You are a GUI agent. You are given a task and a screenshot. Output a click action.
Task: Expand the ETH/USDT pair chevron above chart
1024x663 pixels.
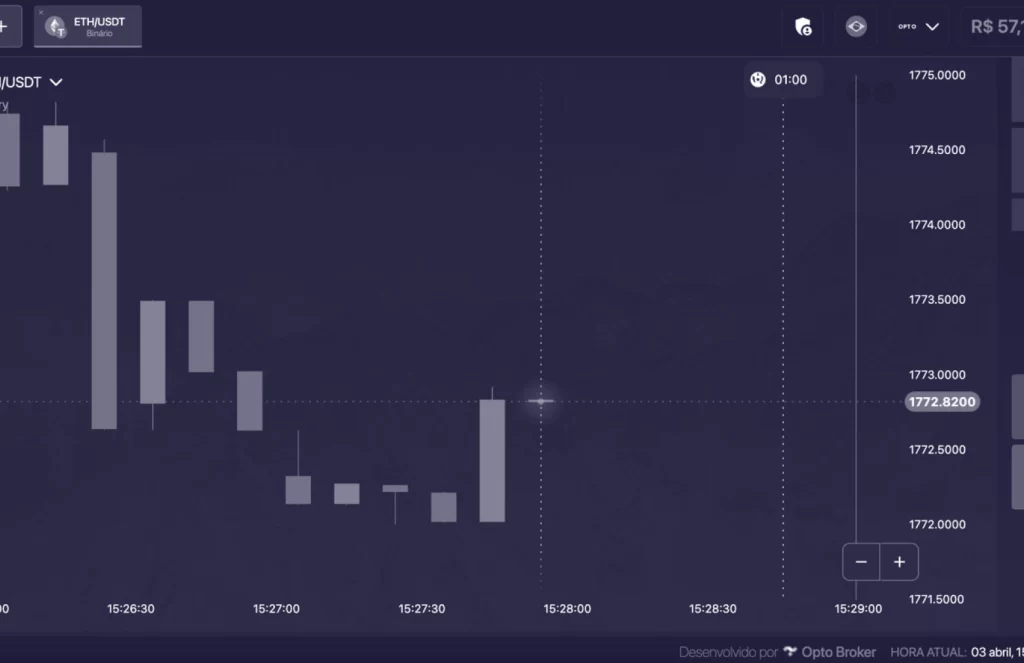[x=56, y=82]
